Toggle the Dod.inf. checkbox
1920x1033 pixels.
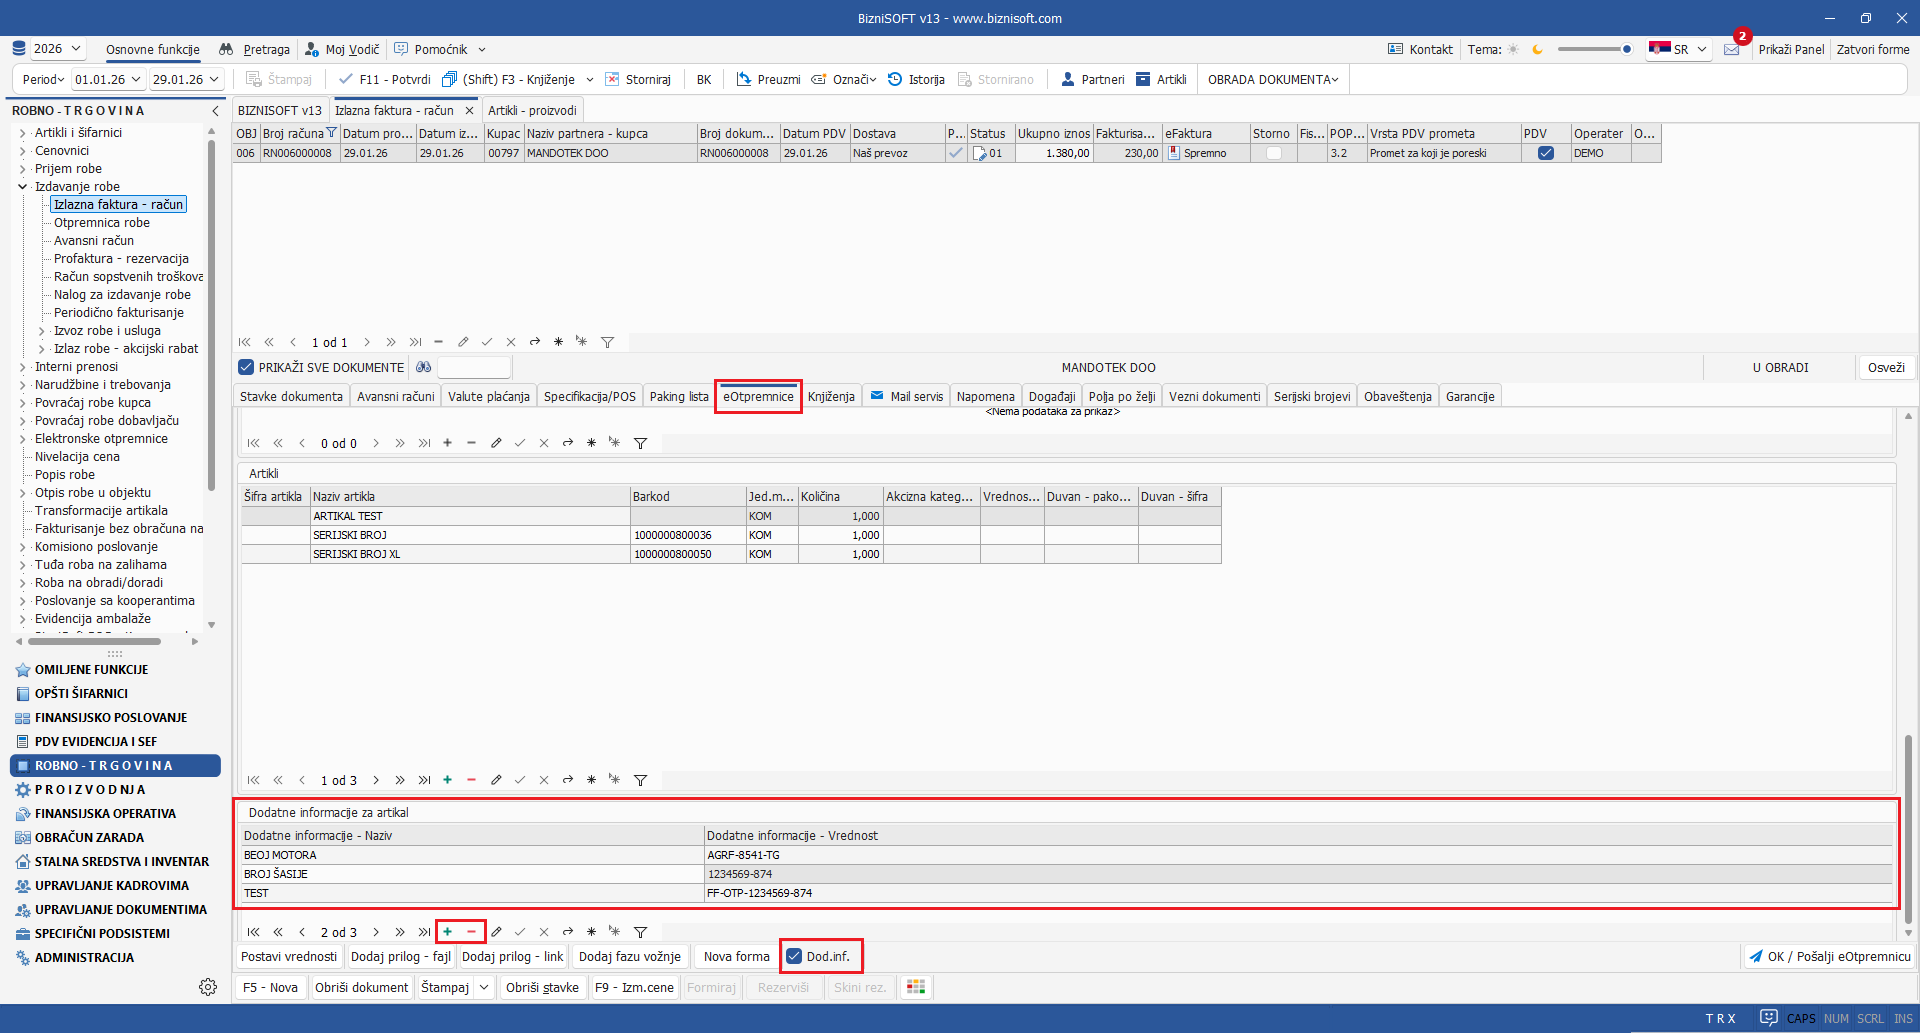(x=794, y=957)
